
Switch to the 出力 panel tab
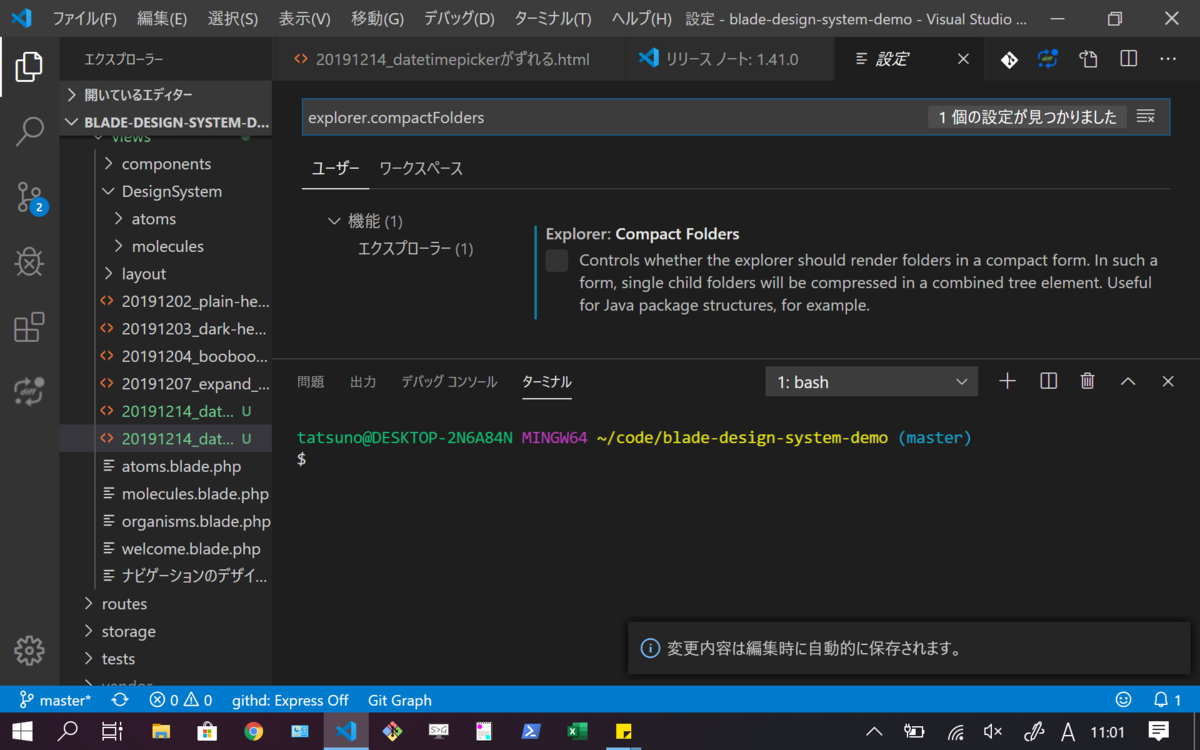[x=363, y=382]
